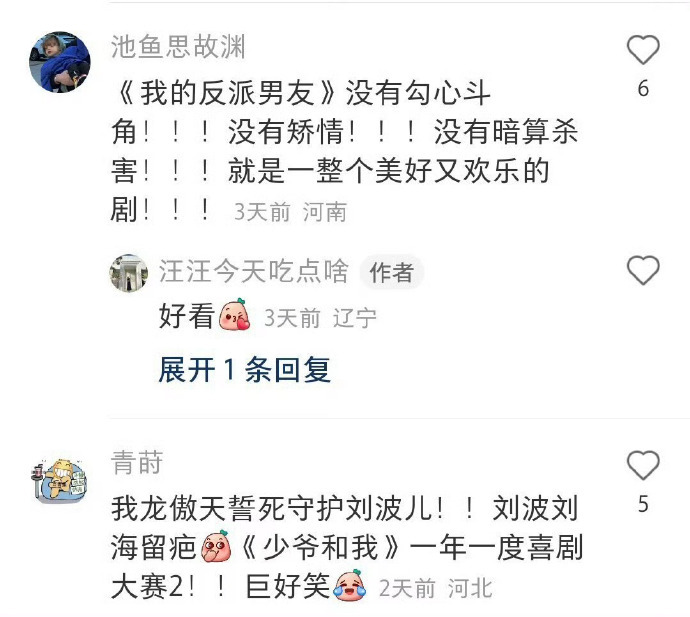Screen dimensions: 690x617
Task: Like 青莳's comment with the heart icon
Action: pos(643,465)
